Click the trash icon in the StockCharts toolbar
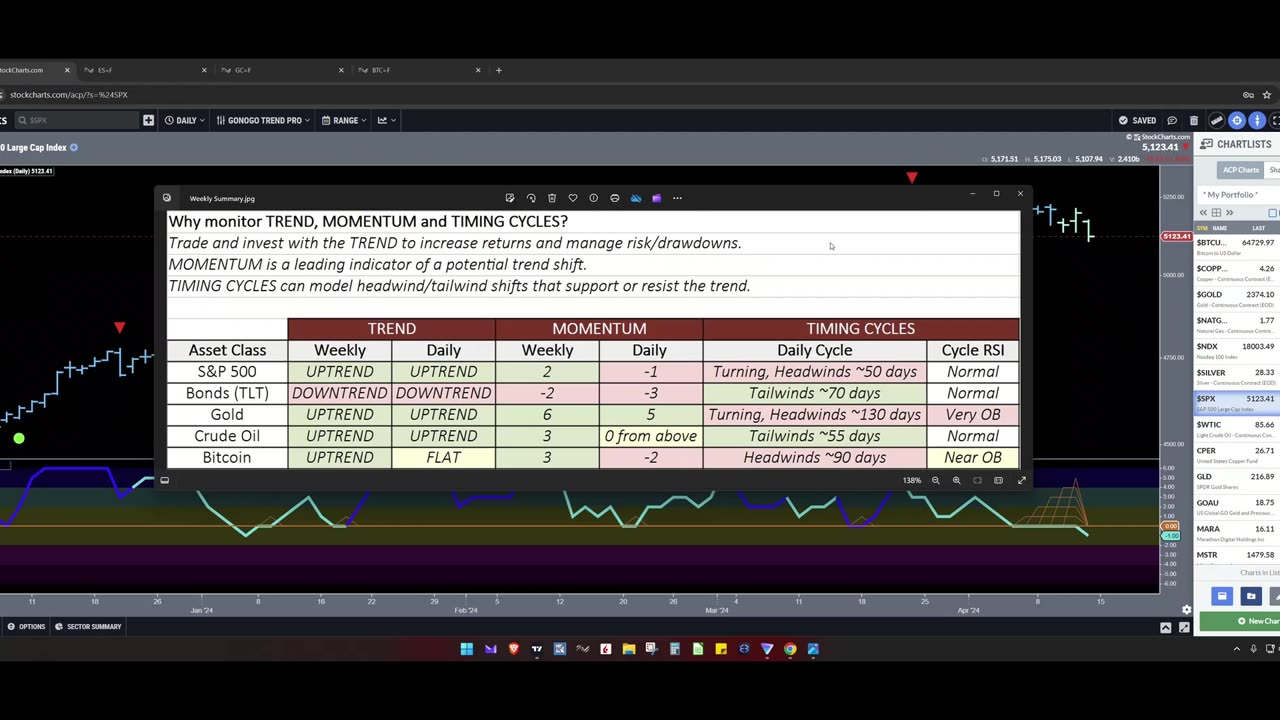 point(1194,120)
